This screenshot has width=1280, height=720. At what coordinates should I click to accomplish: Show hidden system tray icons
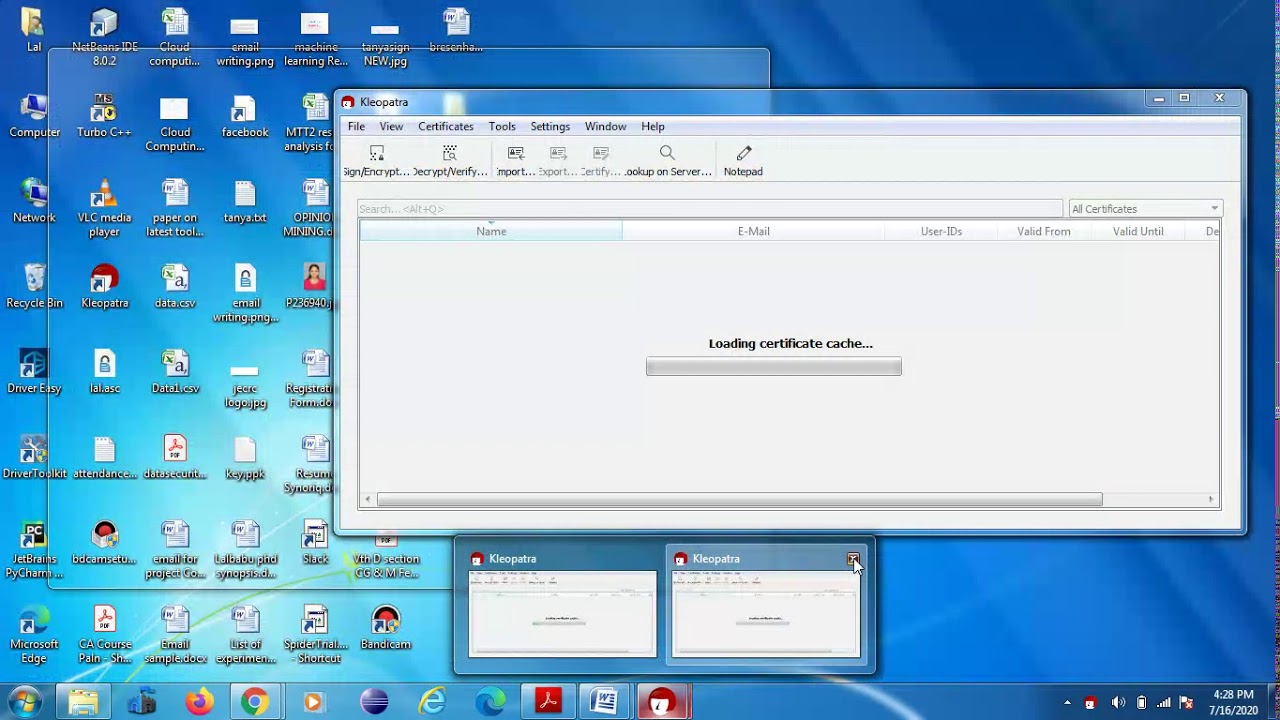click(1066, 702)
